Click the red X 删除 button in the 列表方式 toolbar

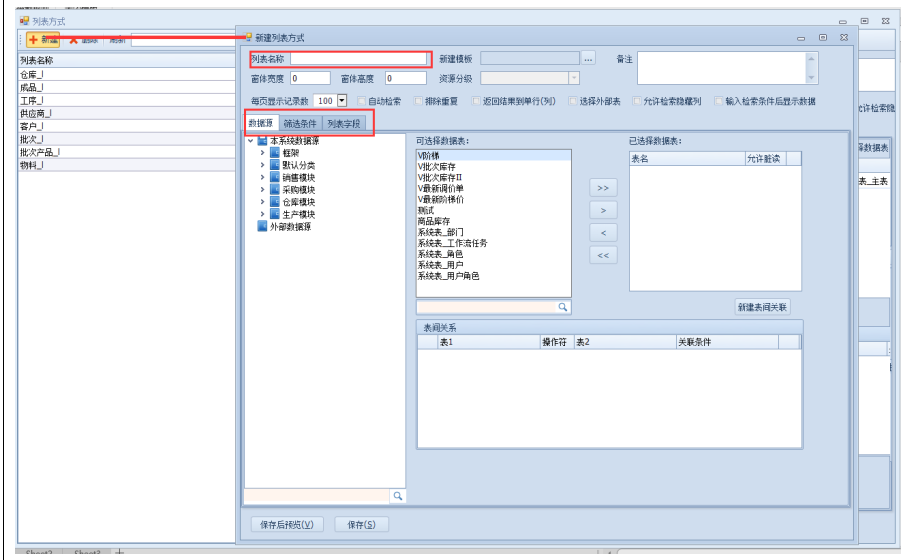click(x=84, y=39)
